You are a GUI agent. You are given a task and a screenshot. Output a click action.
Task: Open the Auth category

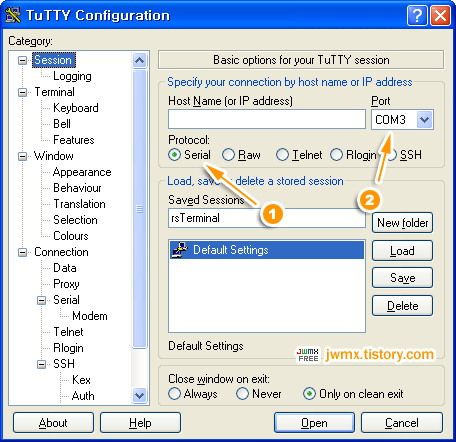[x=83, y=396]
